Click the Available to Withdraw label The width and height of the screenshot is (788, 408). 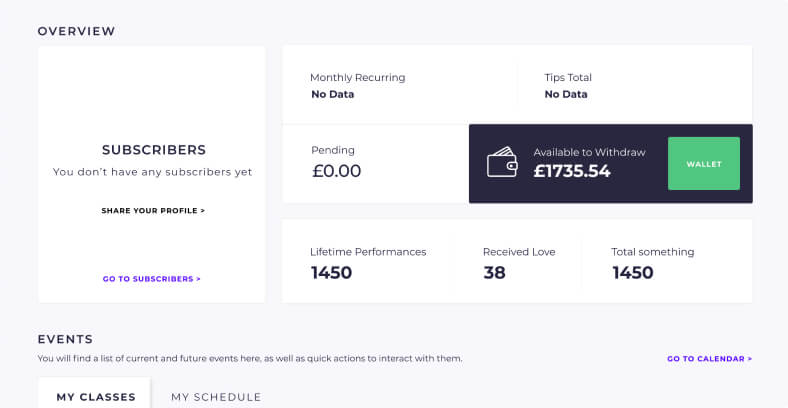[x=589, y=152]
